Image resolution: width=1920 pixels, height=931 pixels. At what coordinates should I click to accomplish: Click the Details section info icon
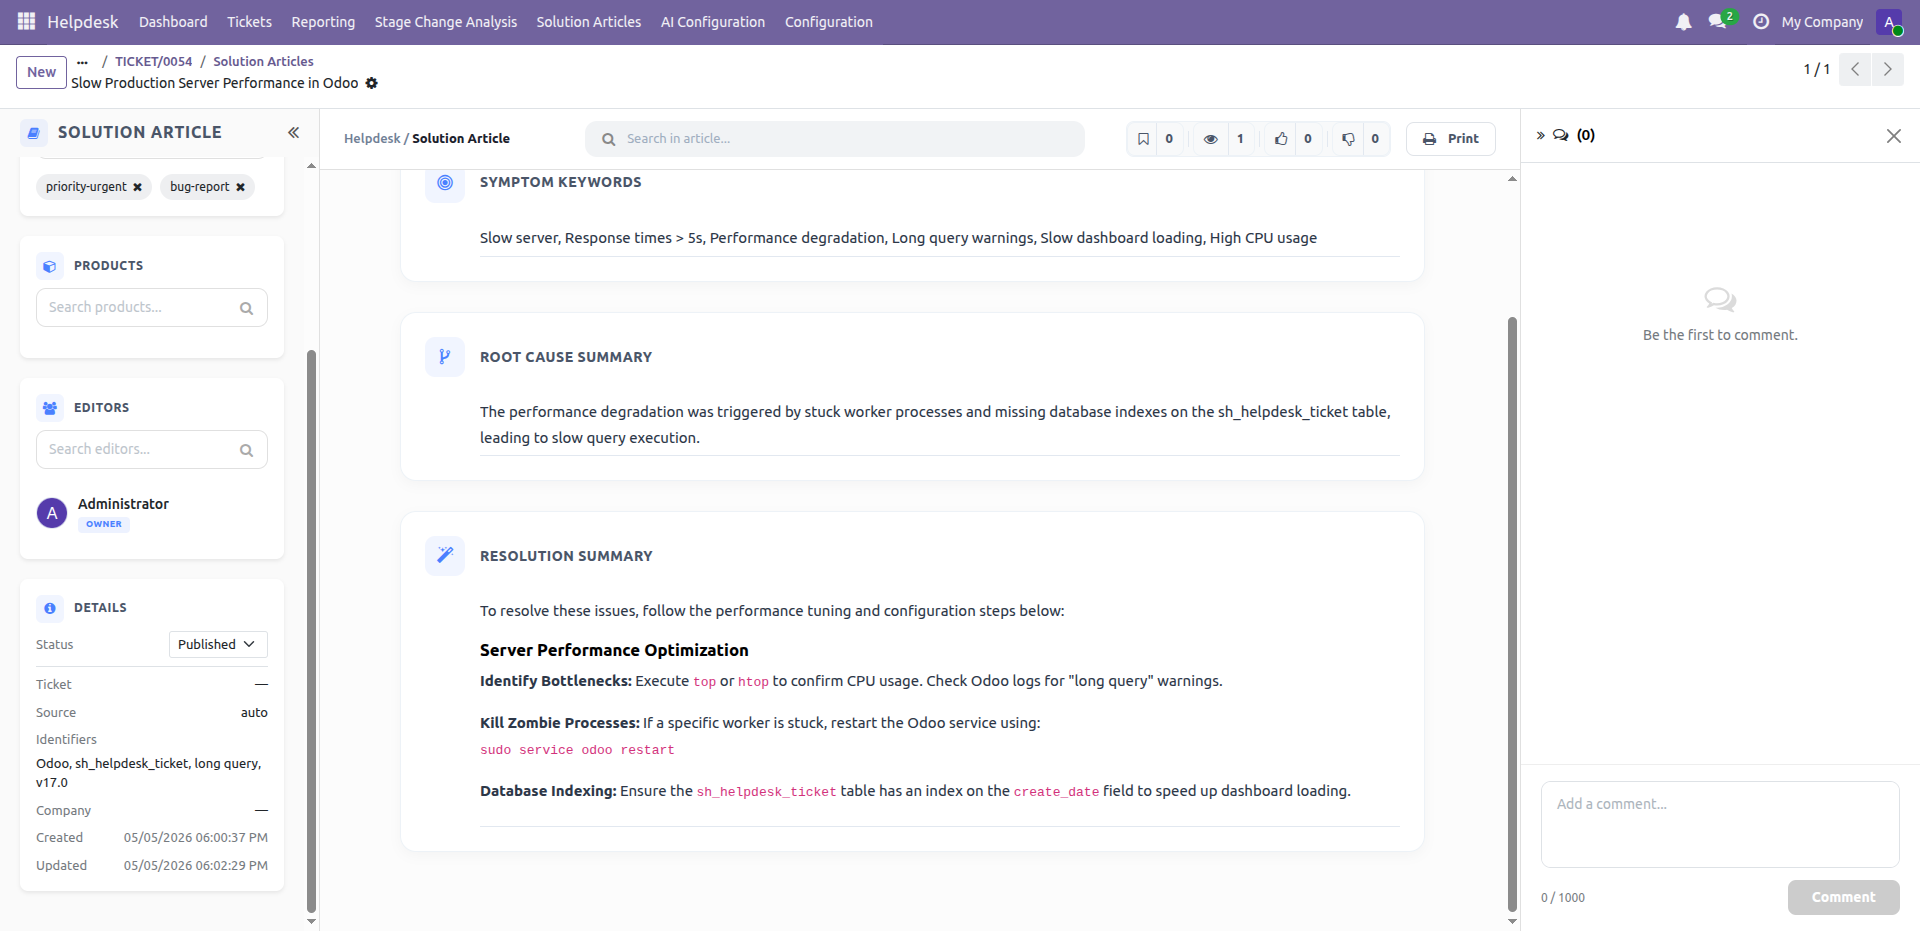point(50,608)
